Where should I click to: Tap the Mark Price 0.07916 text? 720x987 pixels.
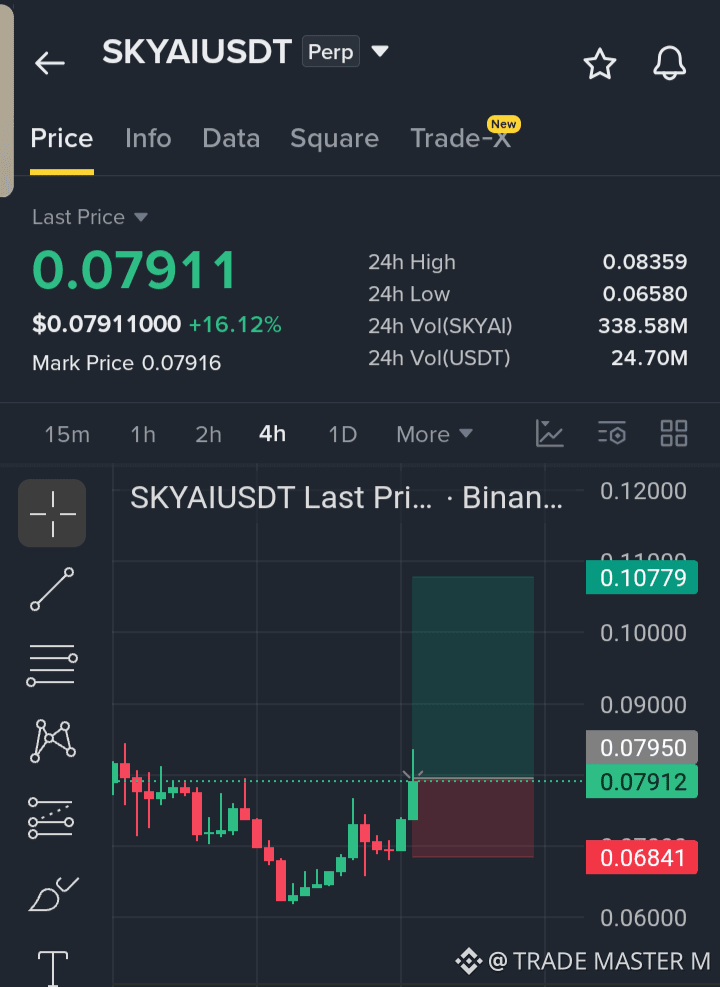click(x=127, y=363)
